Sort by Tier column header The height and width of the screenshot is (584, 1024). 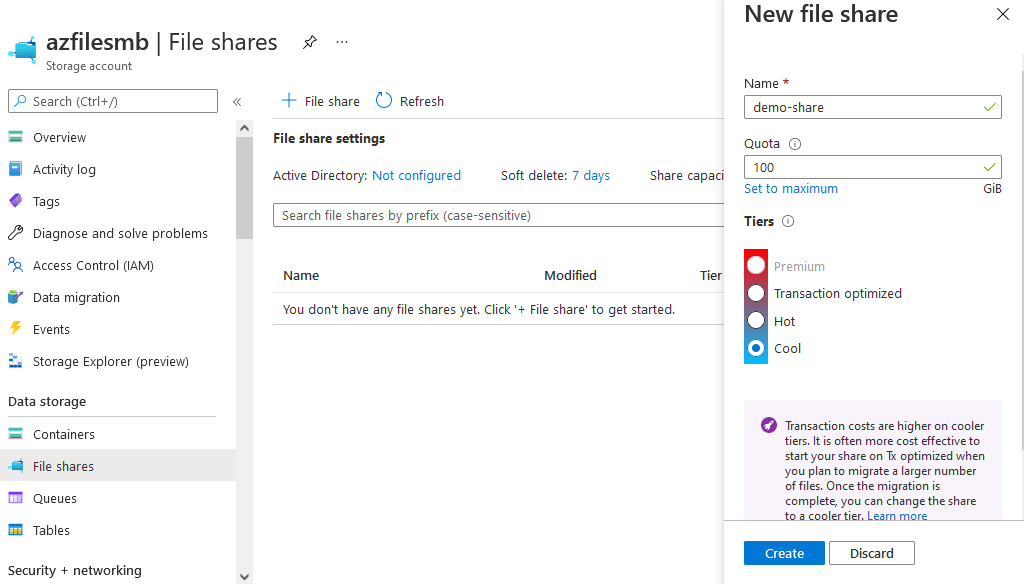pyautogui.click(x=711, y=276)
